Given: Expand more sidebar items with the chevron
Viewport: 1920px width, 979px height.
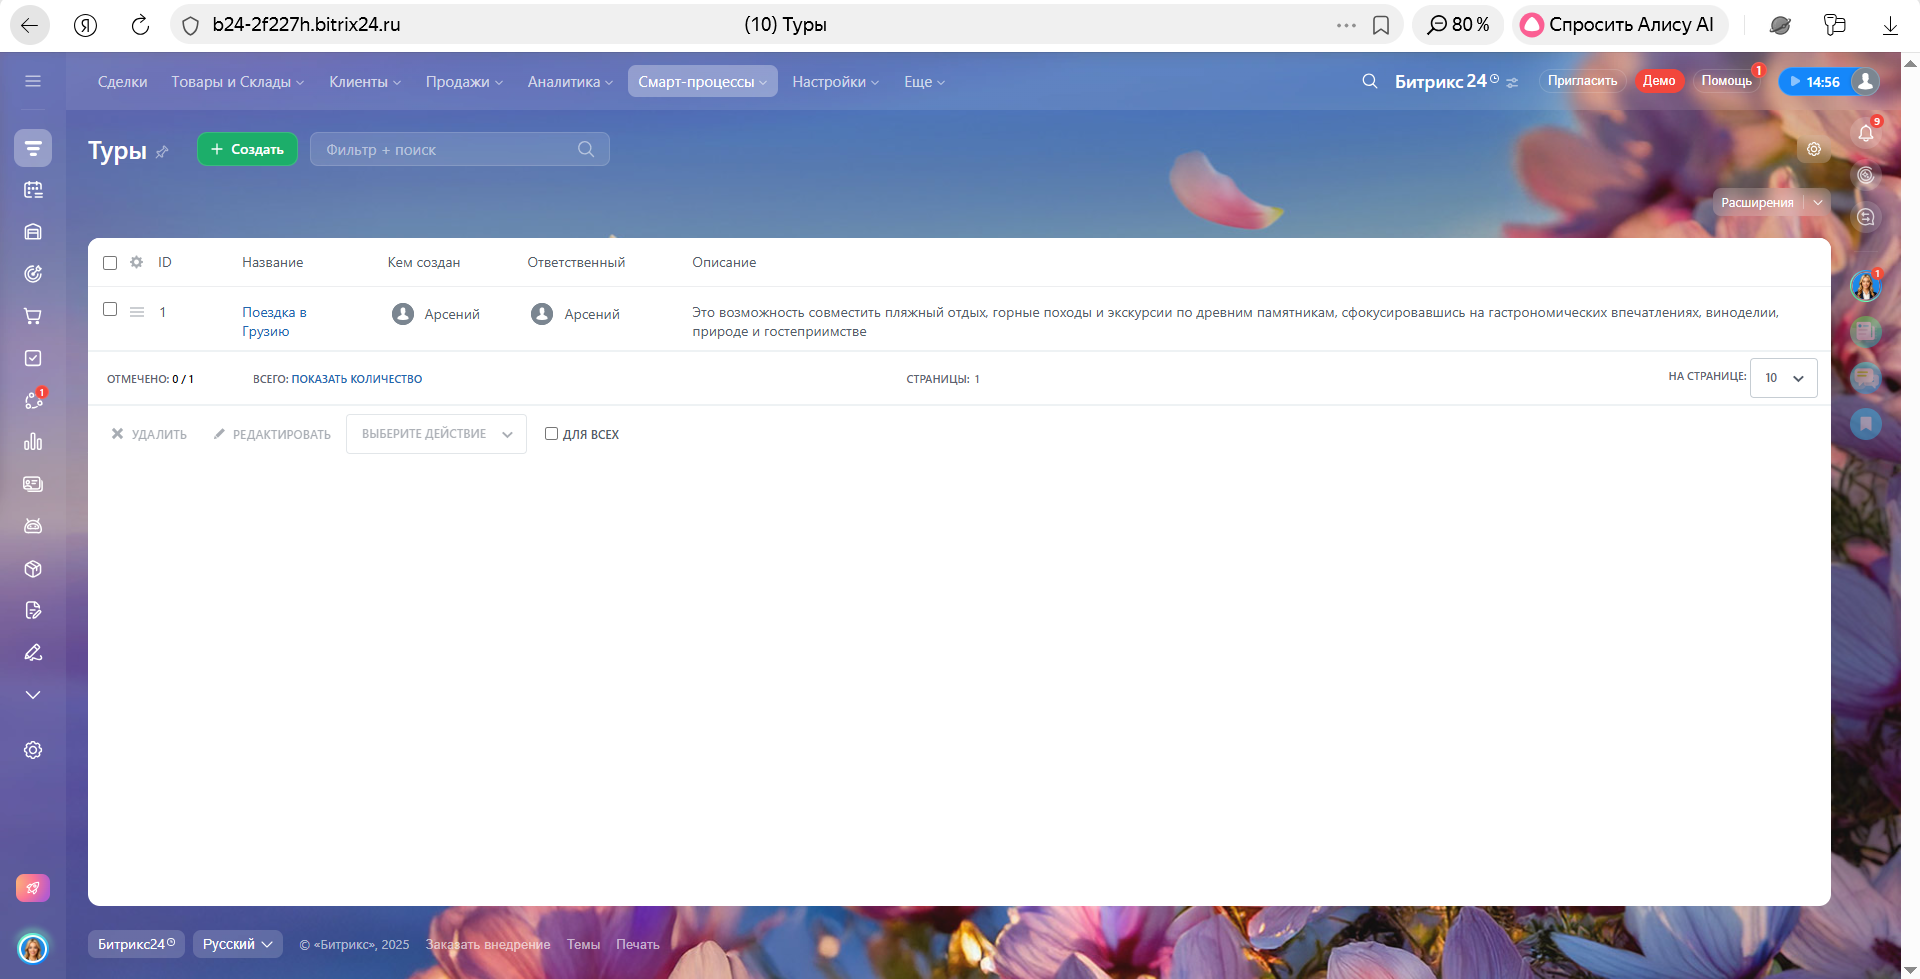Looking at the screenshot, I should click(x=33, y=695).
